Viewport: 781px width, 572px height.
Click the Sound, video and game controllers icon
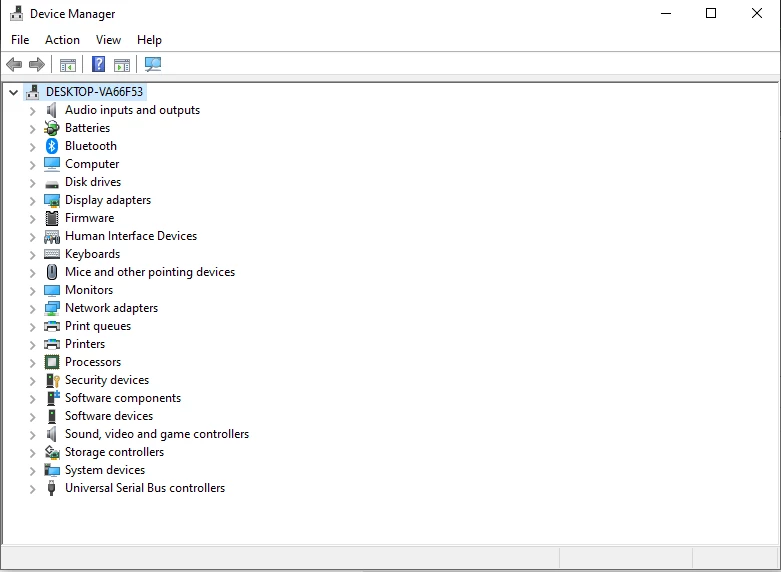[52, 434]
